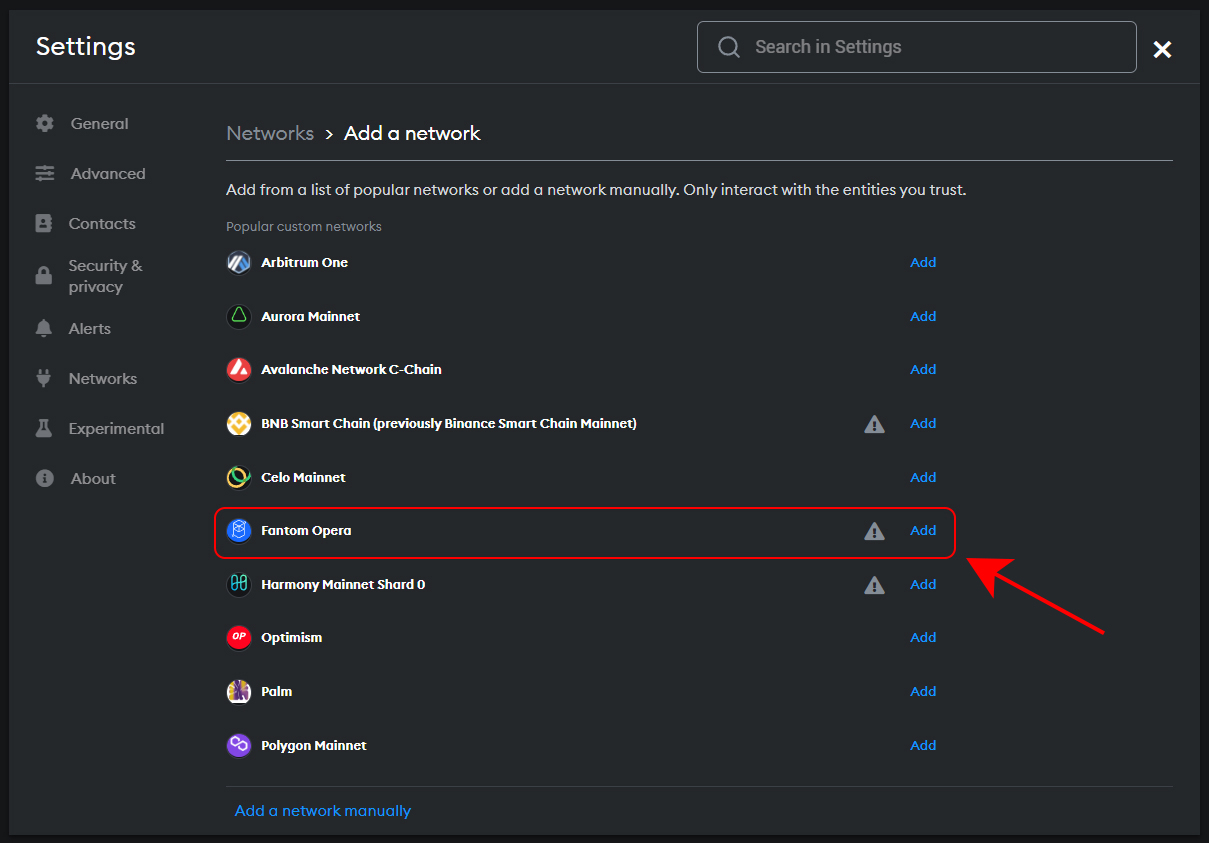
Task: Click the About info icon
Action: coord(44,479)
